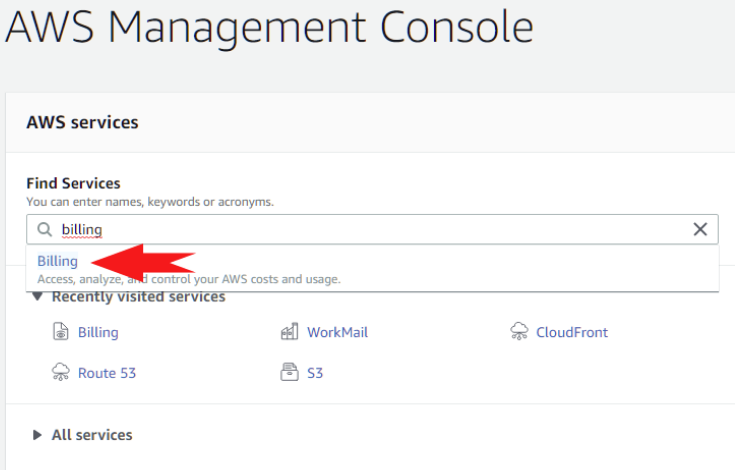The width and height of the screenshot is (735, 470).
Task: Open Billing from recently visited services
Action: tap(98, 332)
